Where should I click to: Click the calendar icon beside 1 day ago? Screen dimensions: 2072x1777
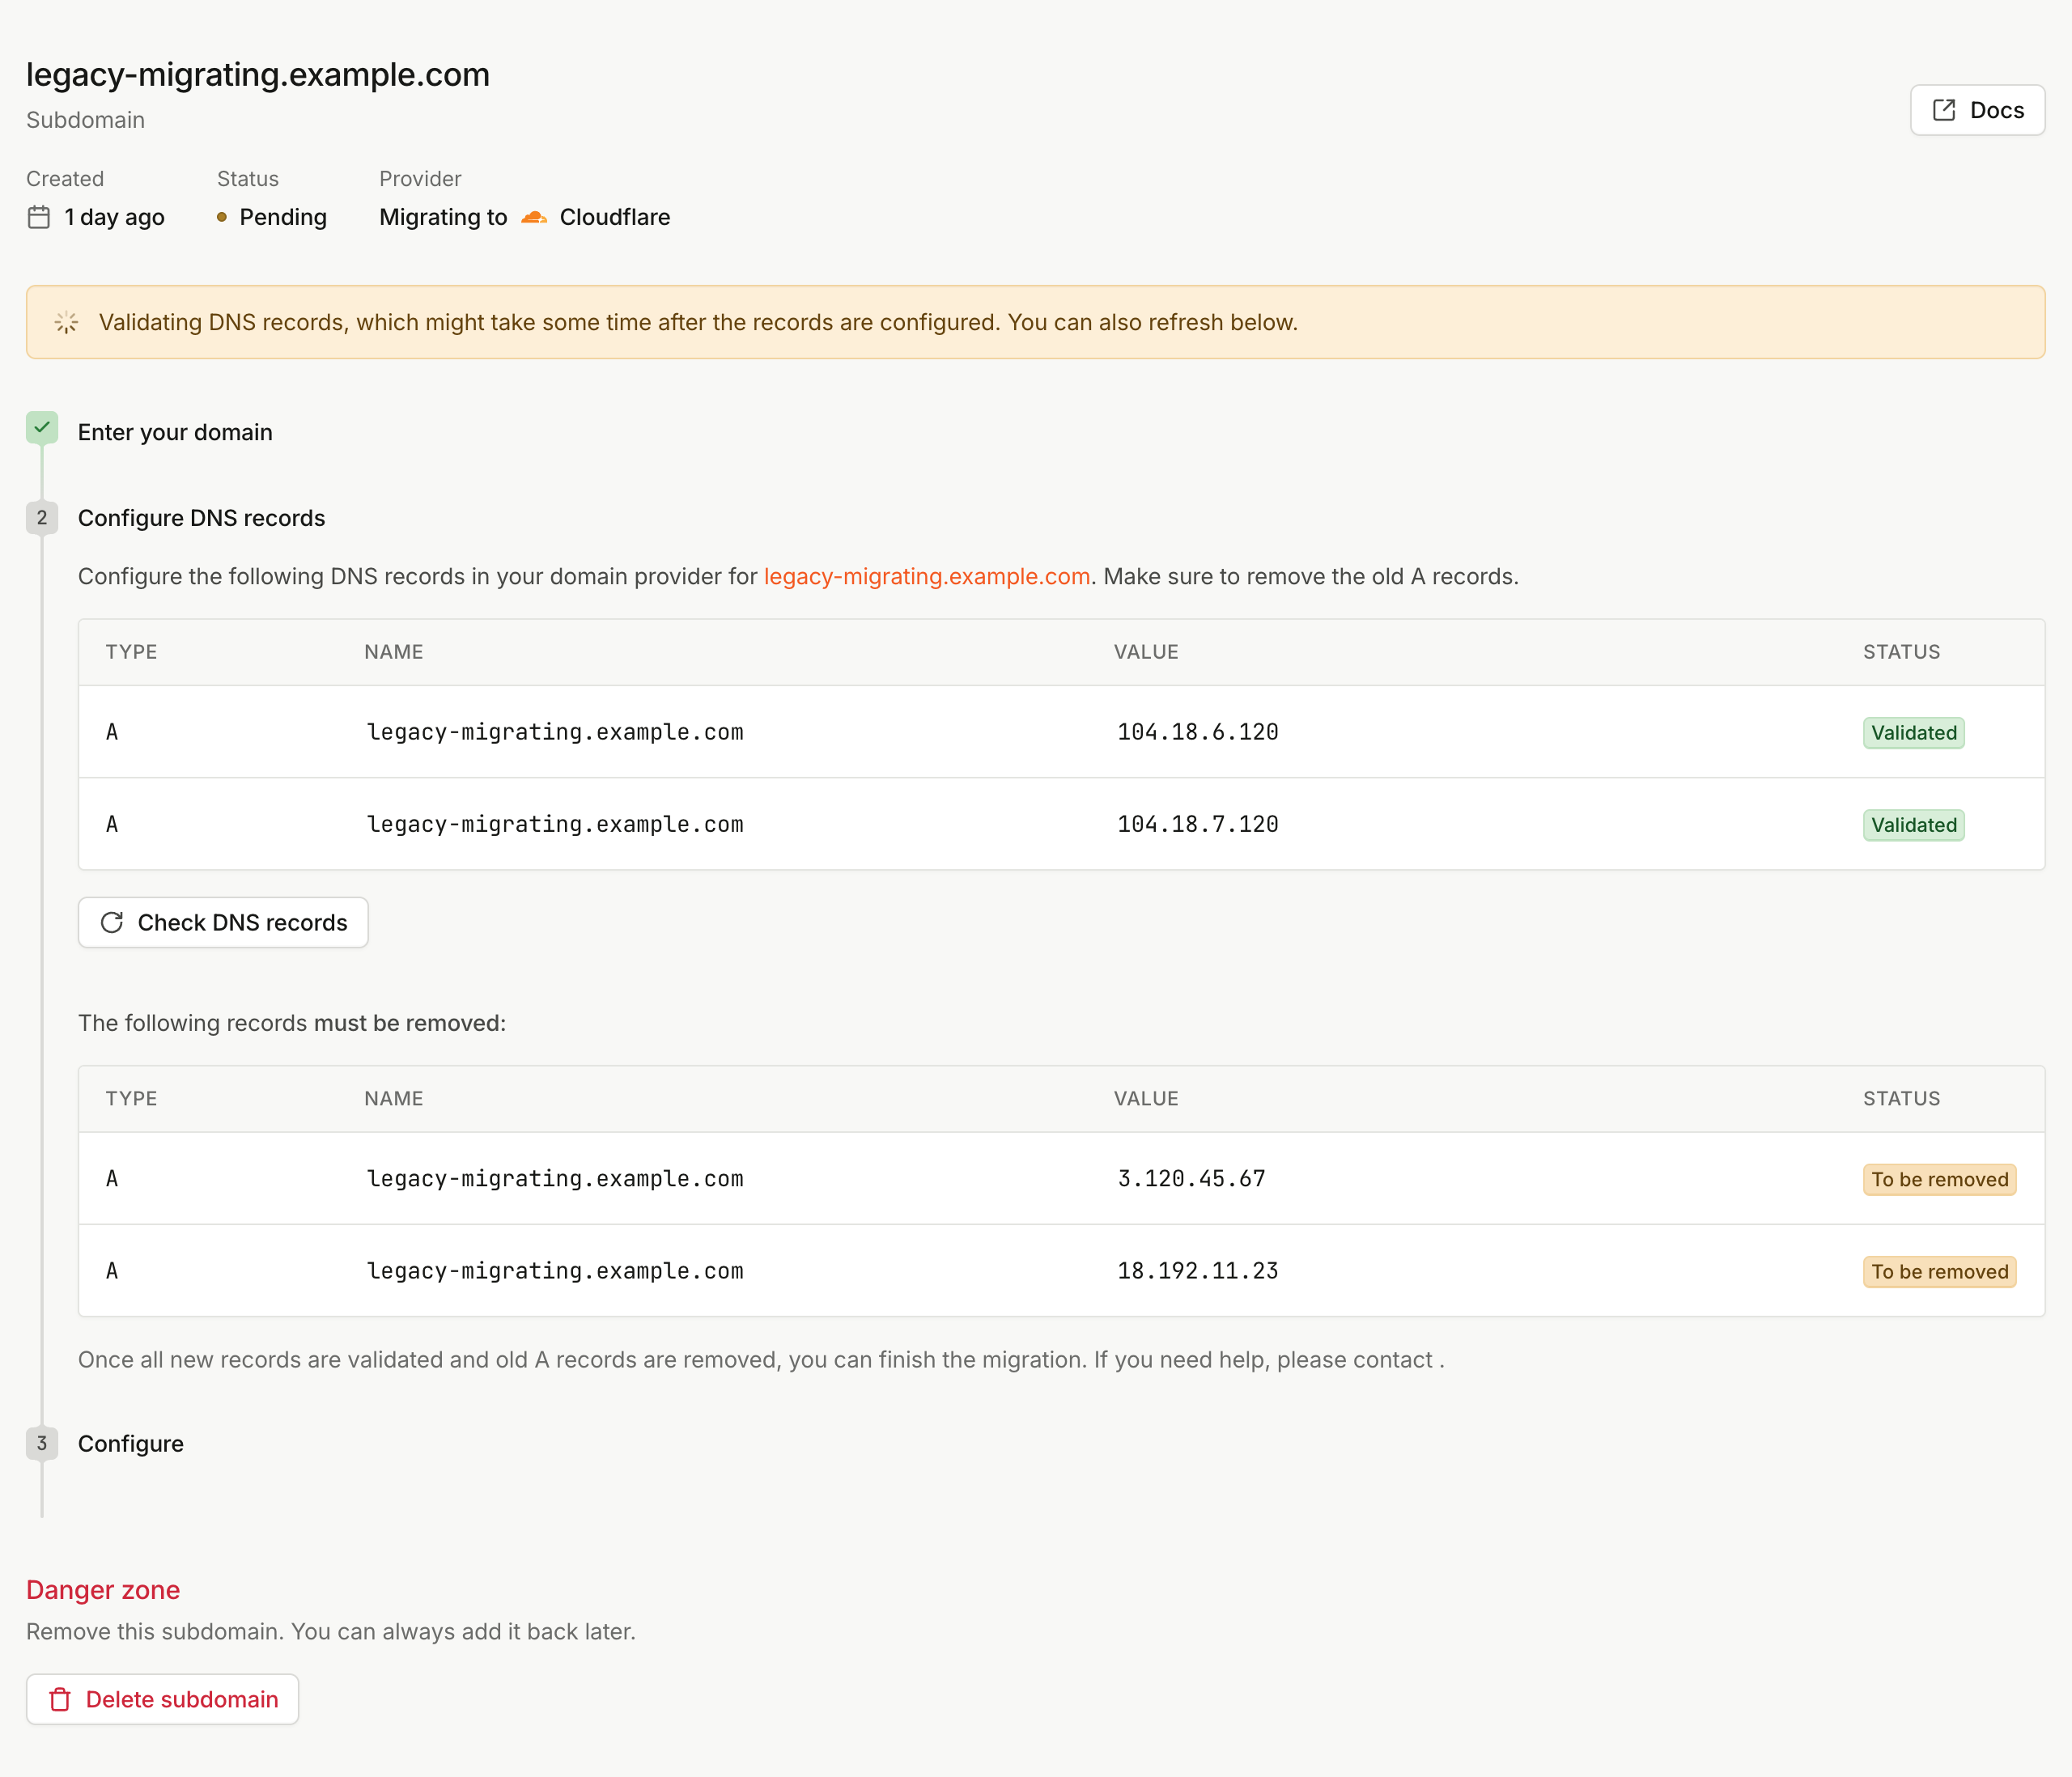coord(39,217)
